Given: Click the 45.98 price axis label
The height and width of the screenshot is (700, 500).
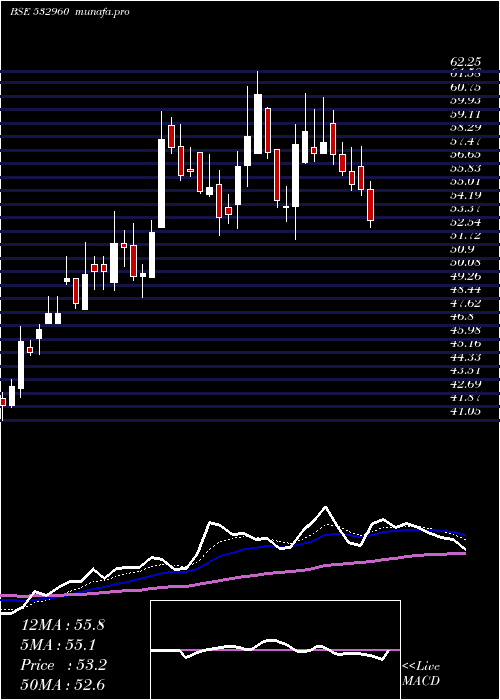Looking at the screenshot, I should click(x=465, y=330).
